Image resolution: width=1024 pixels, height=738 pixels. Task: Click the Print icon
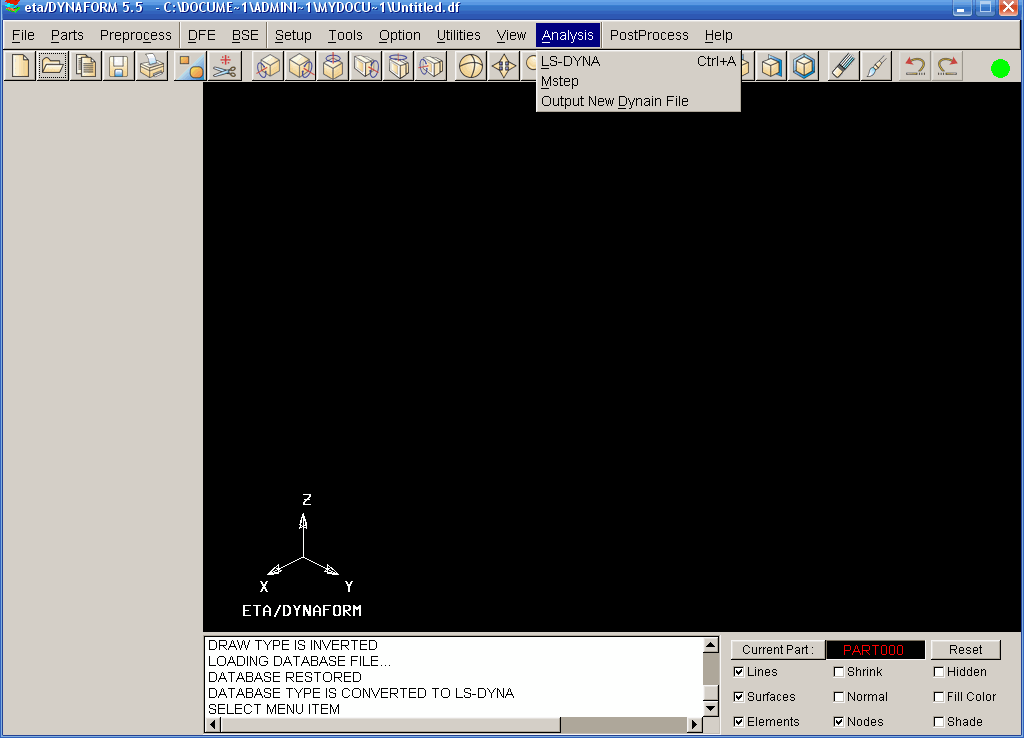[152, 67]
